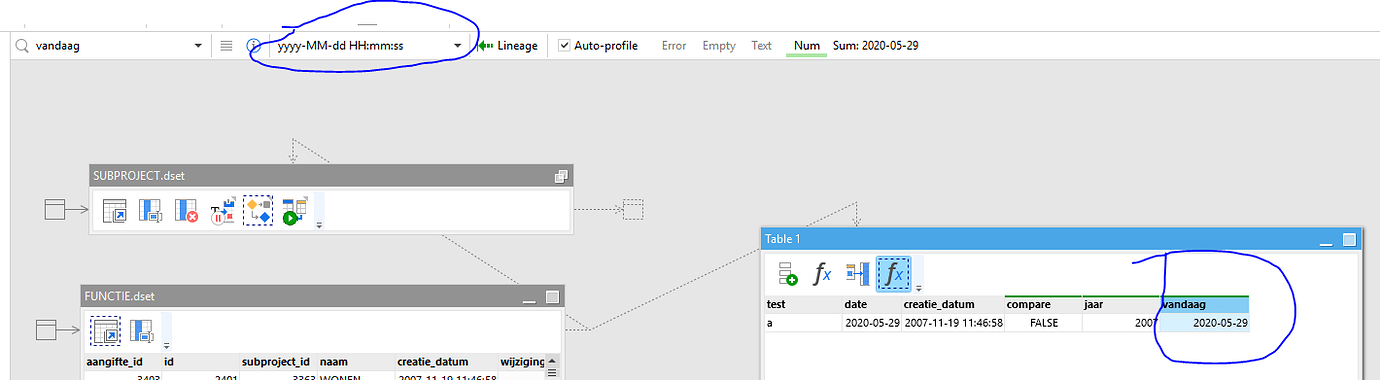Image resolution: width=1380 pixels, height=380 pixels.
Task: Click the SUBPROJECT.dset title bar
Action: coord(330,176)
